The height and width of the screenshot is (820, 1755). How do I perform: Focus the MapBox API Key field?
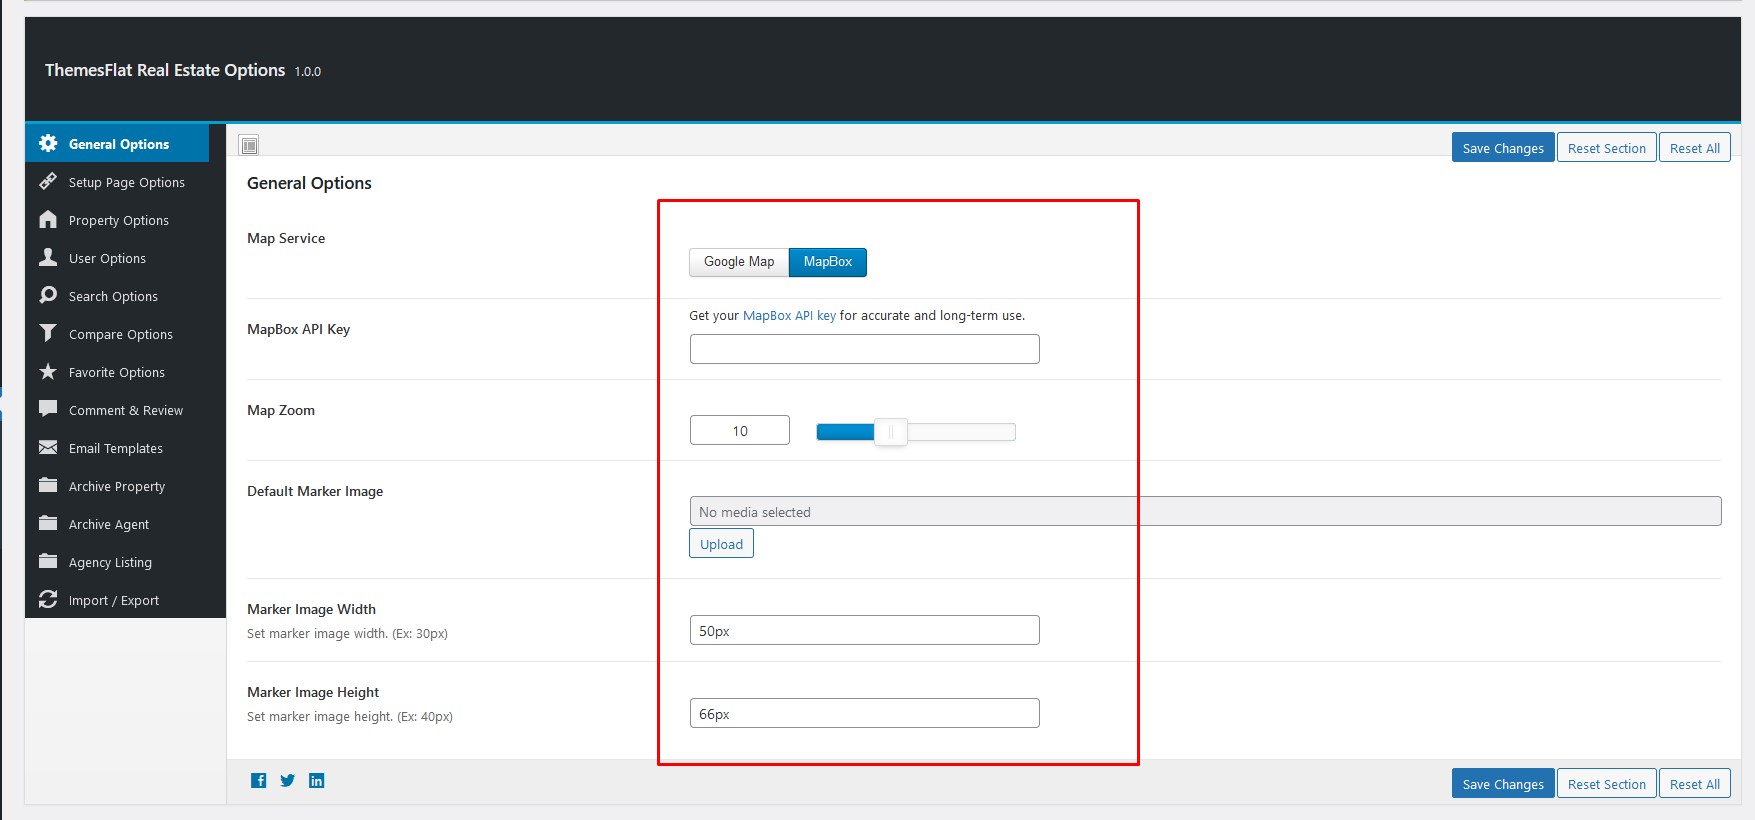click(865, 349)
